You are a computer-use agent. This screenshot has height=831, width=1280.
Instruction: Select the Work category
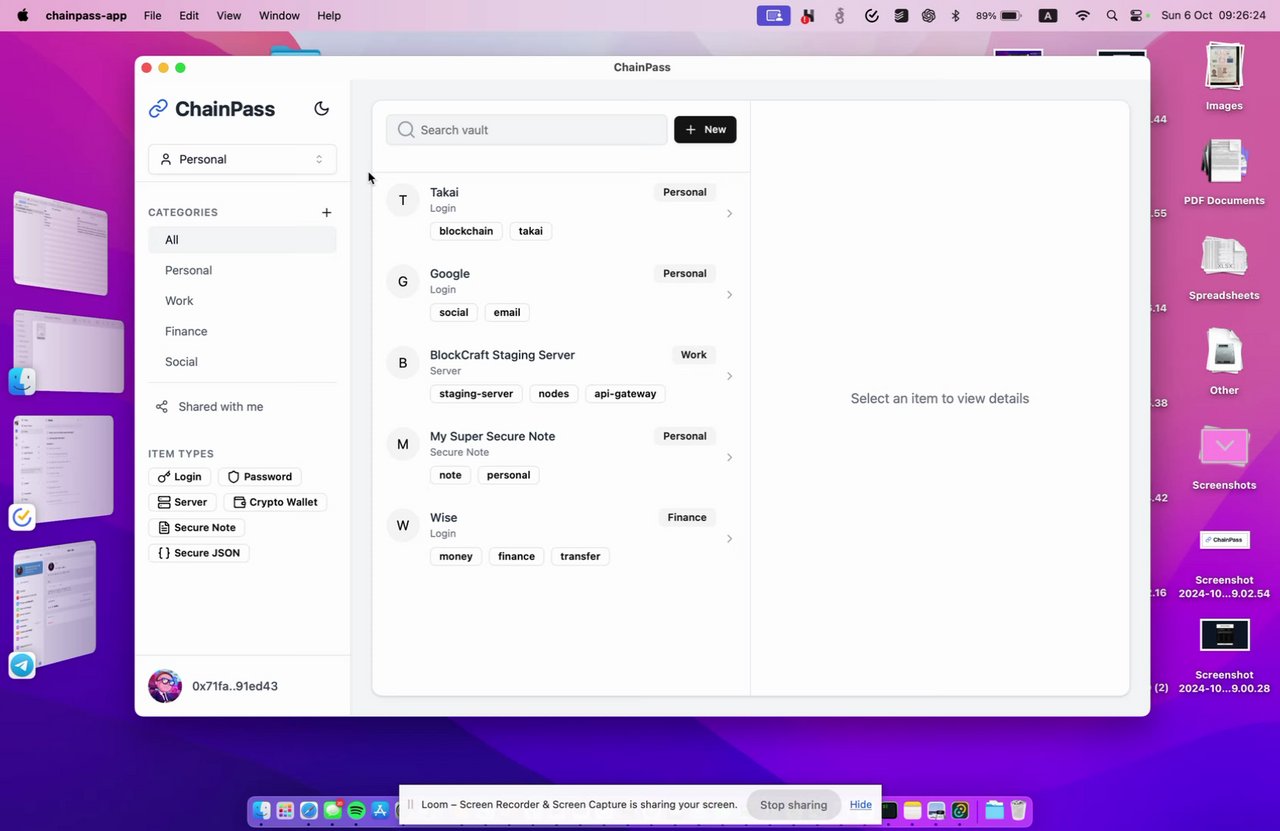[242, 301]
